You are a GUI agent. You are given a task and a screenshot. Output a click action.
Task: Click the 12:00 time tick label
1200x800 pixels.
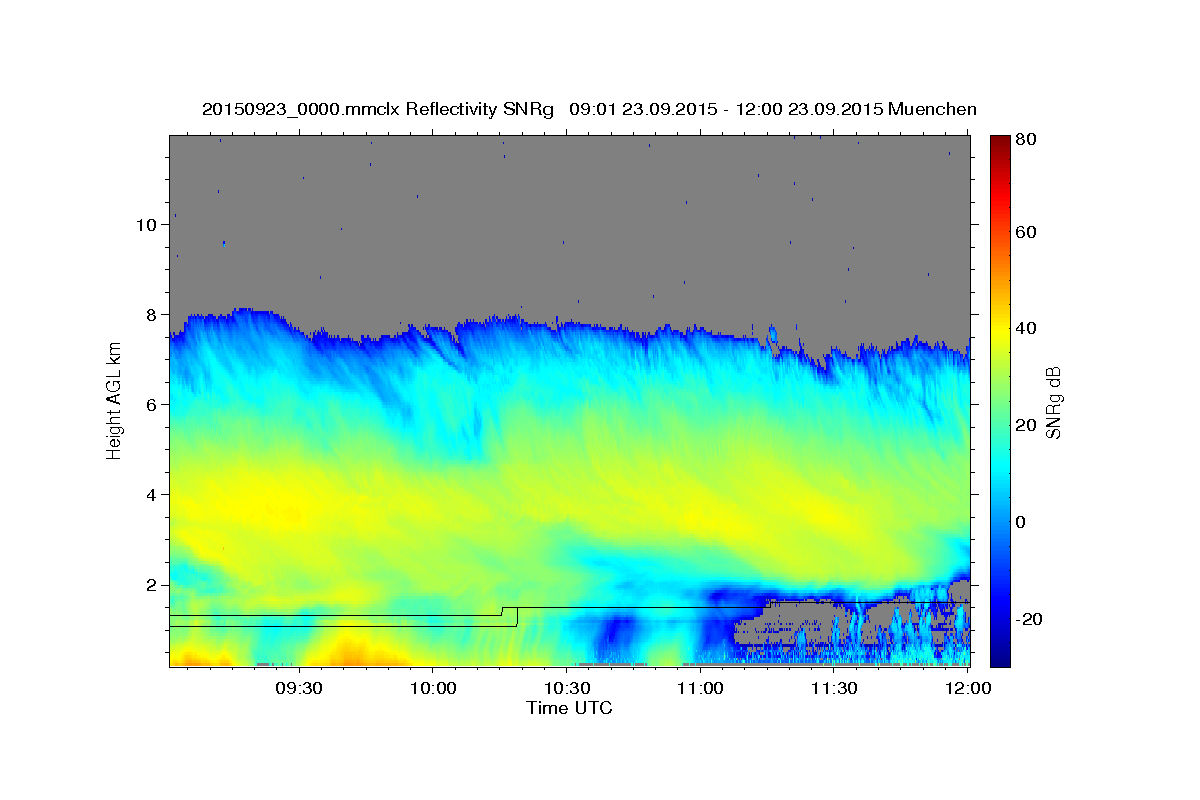pyautogui.click(x=966, y=689)
